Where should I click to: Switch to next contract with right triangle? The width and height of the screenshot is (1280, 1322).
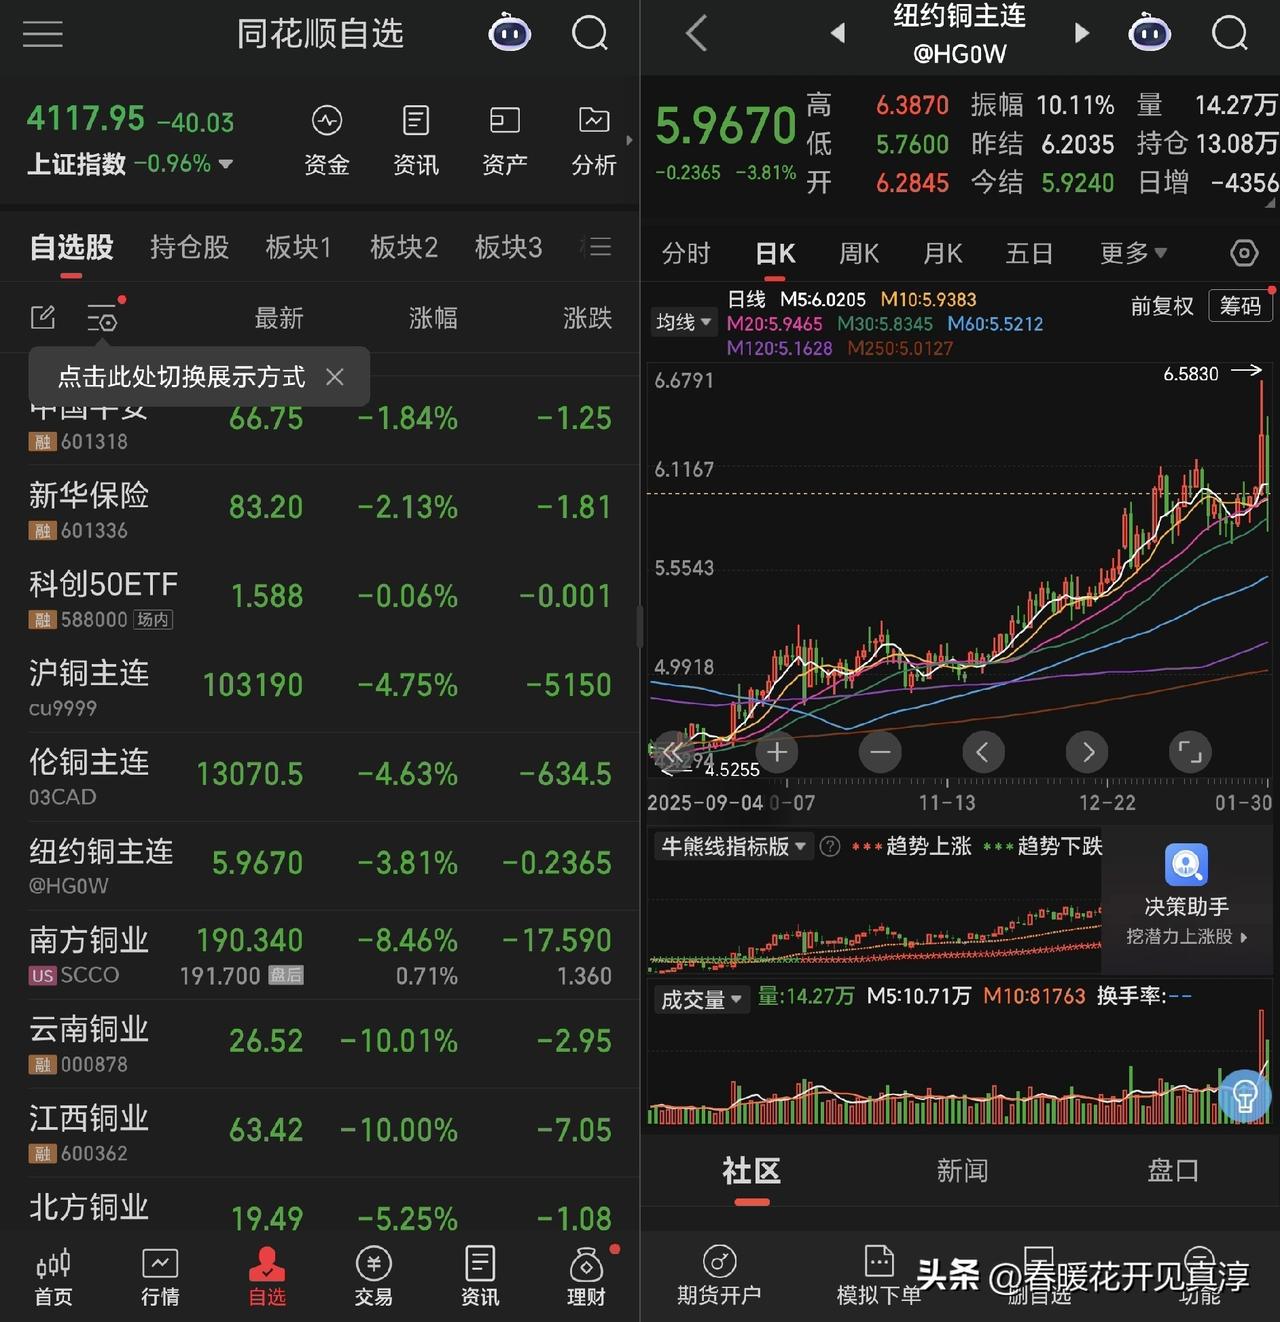[x=1081, y=34]
